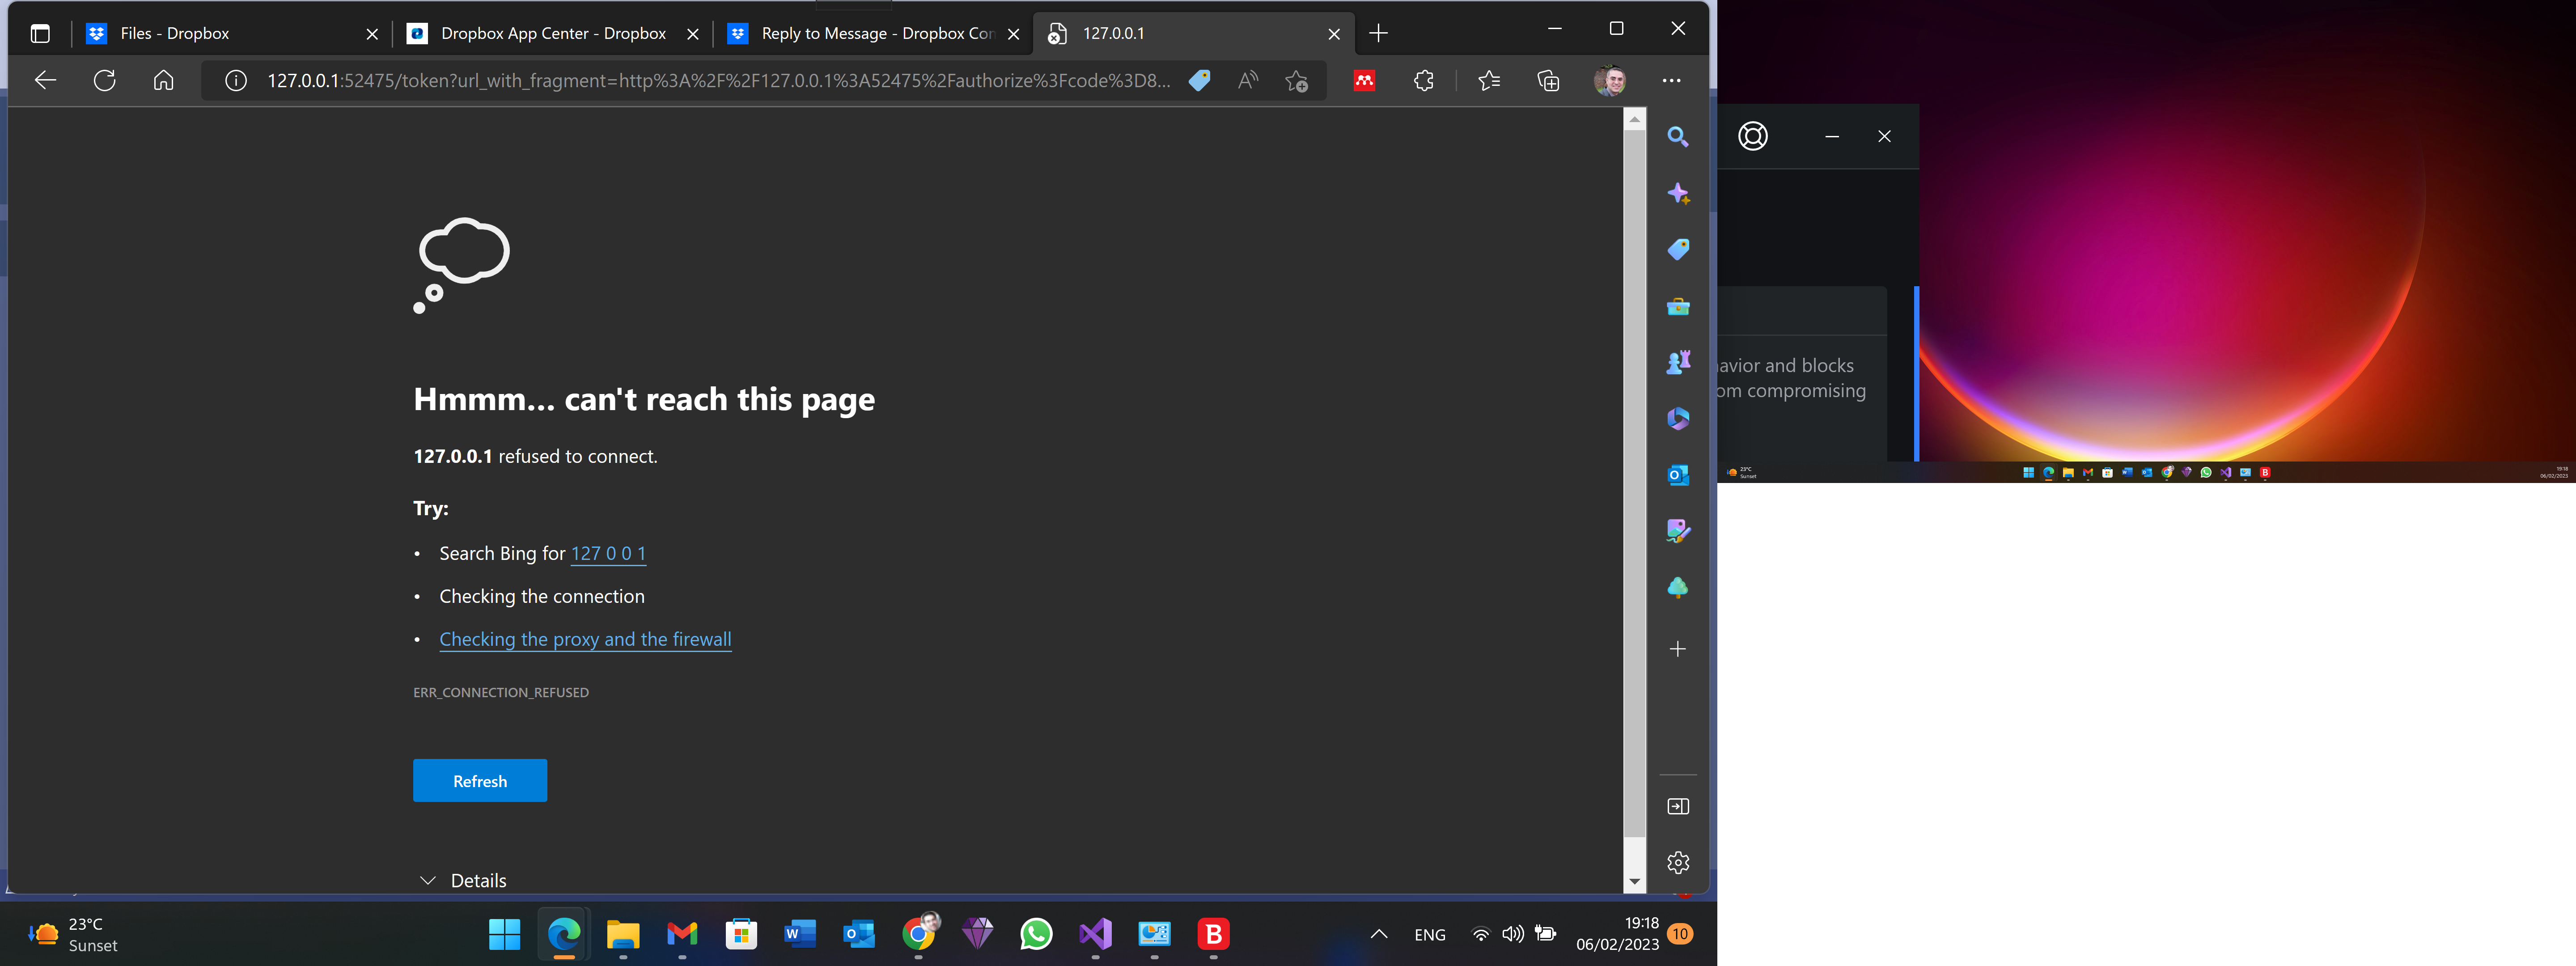Go to the home page icon
Viewport: 2576px width, 966px height.
(164, 80)
